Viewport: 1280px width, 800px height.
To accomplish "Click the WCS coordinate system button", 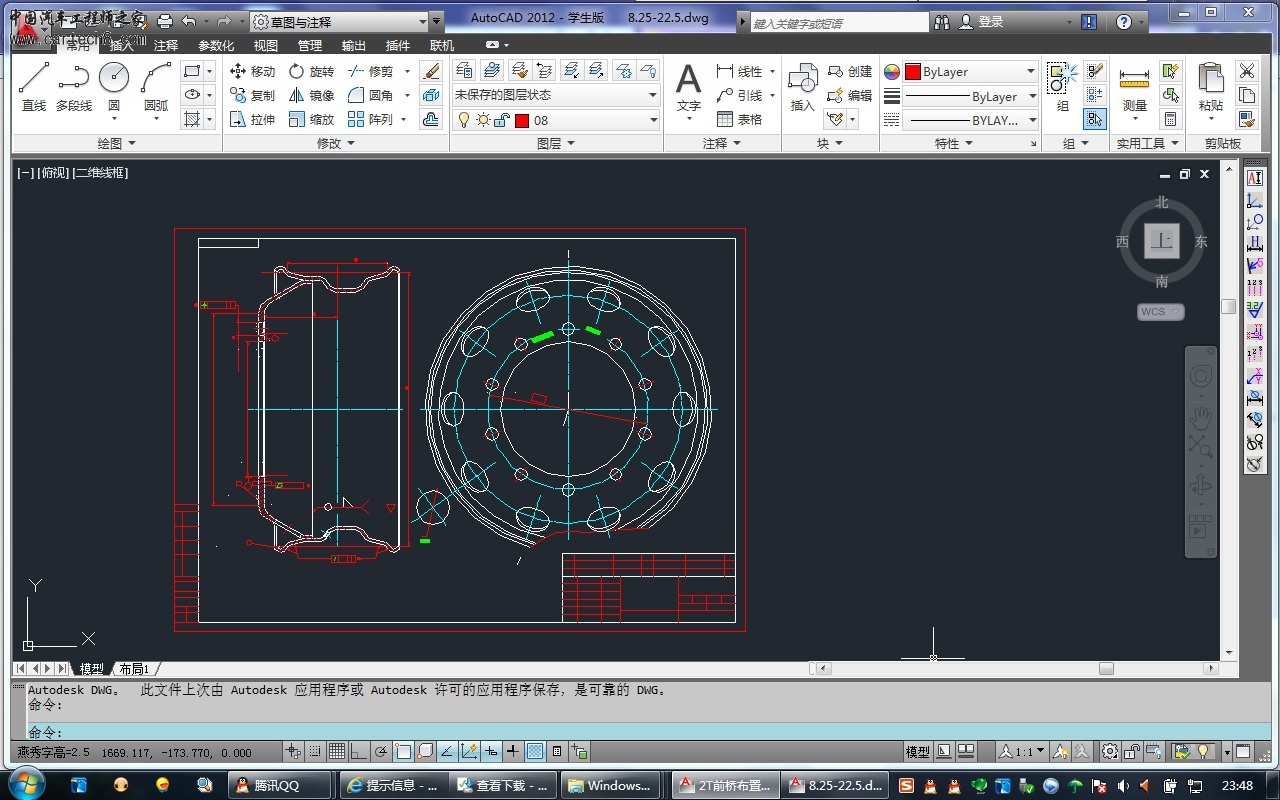I will [1160, 312].
